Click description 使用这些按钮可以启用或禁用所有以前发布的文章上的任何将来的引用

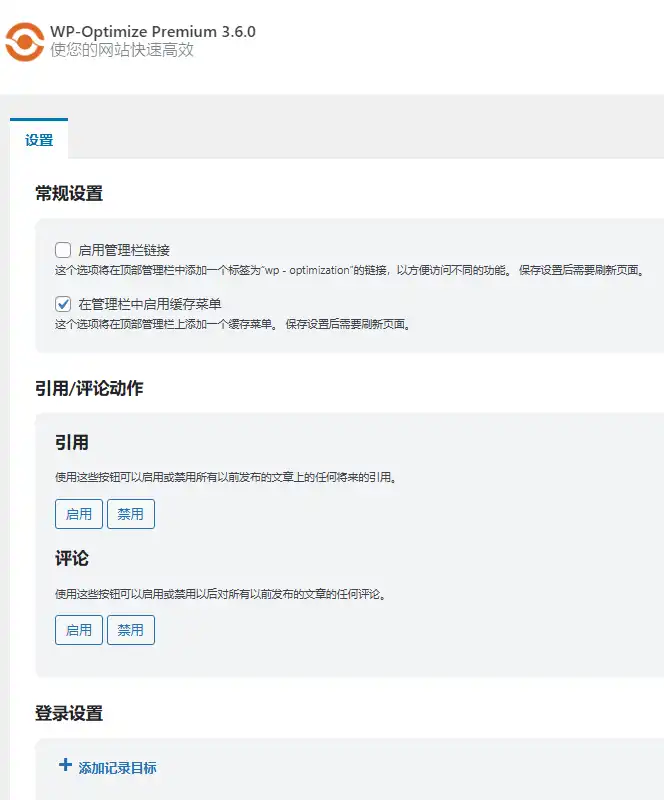click(x=226, y=478)
